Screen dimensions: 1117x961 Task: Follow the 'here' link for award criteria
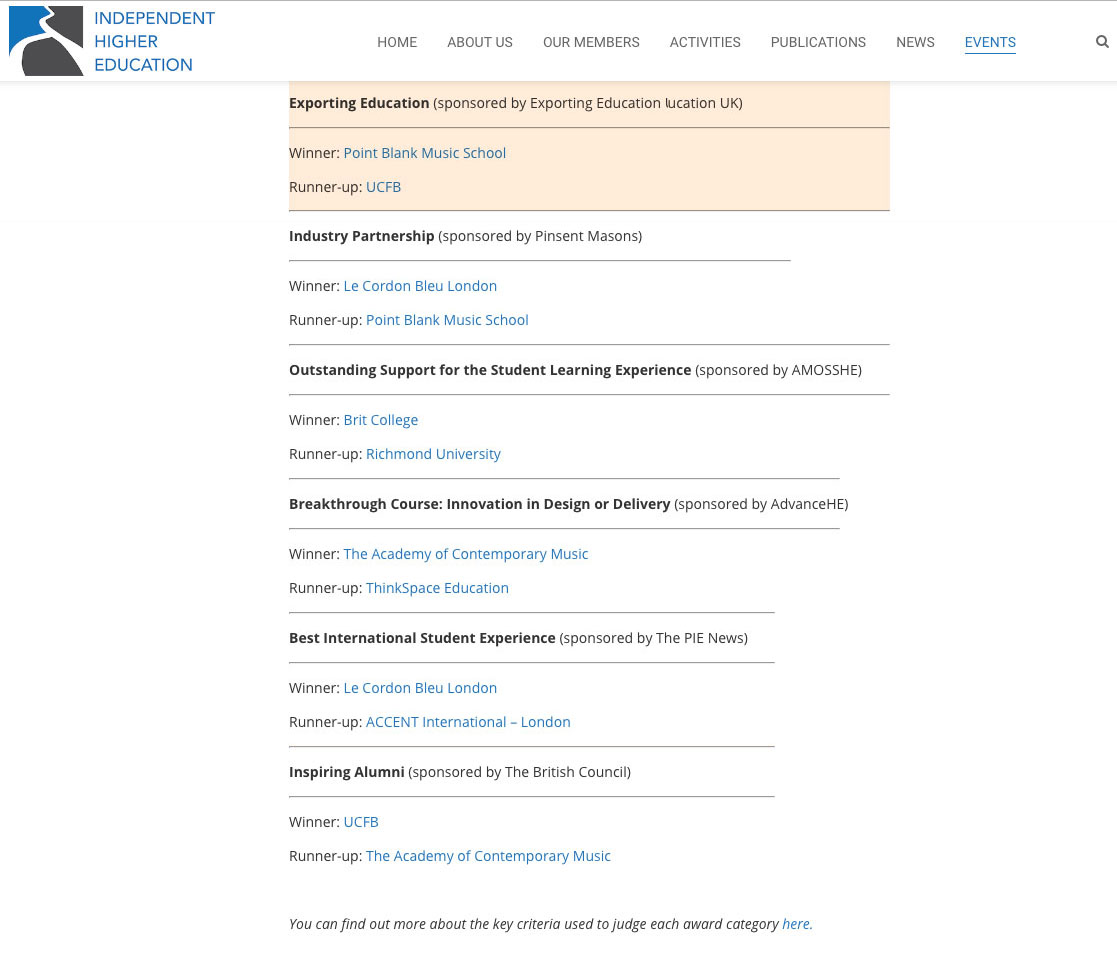tap(796, 924)
